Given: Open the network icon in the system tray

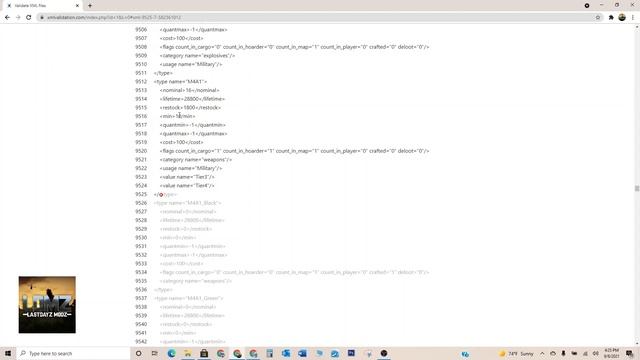Looking at the screenshot, I should coord(585,353).
